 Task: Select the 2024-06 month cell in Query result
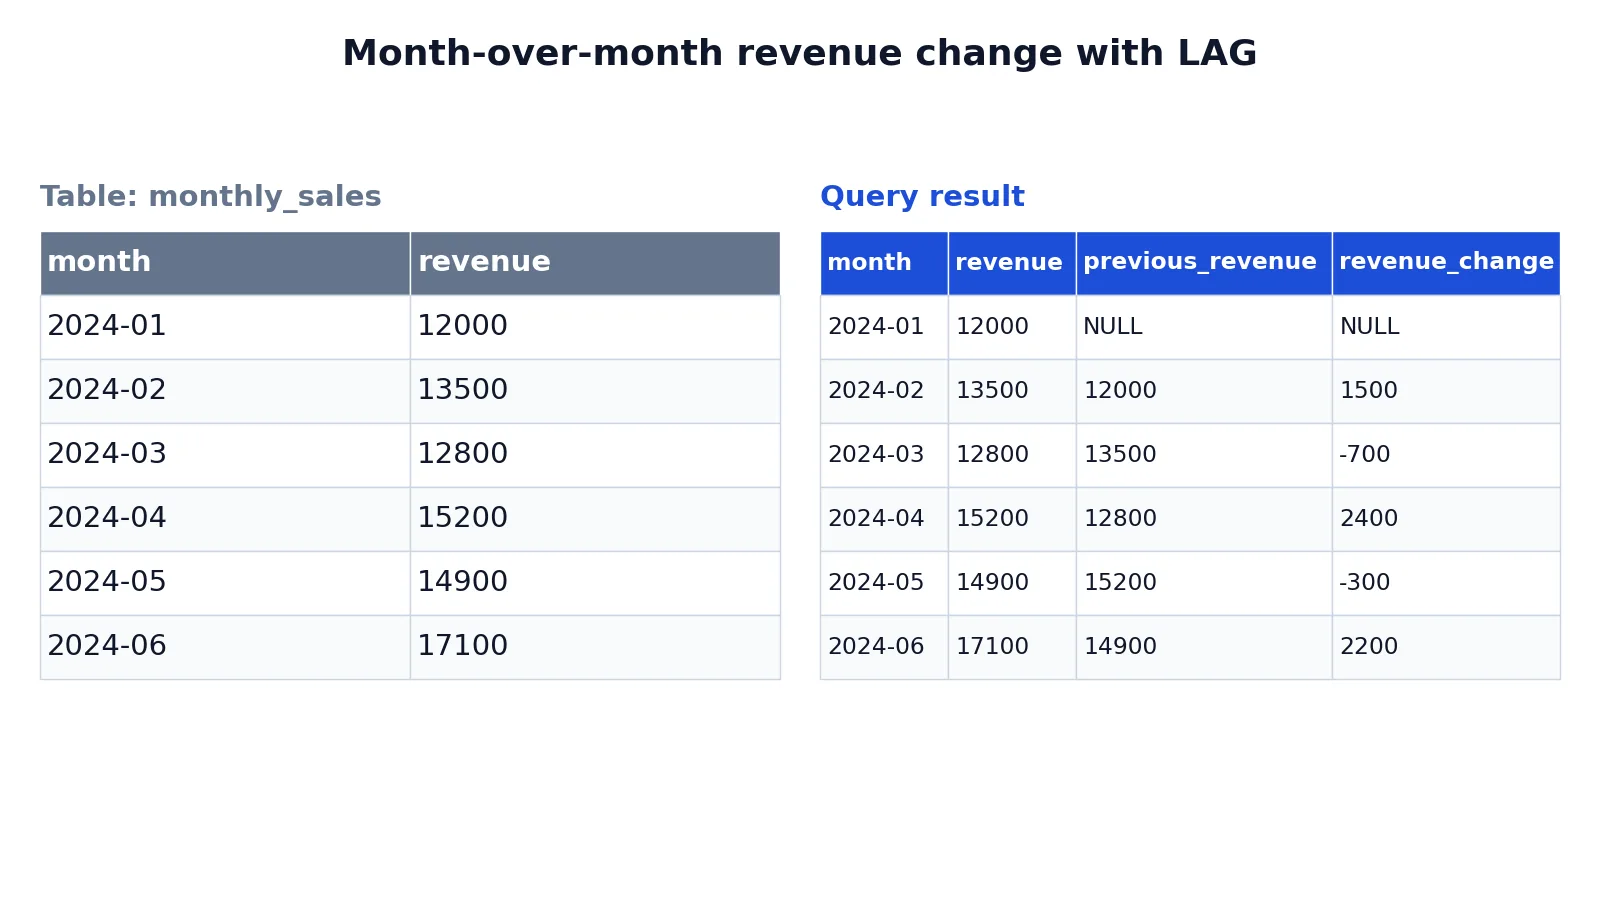(x=884, y=647)
